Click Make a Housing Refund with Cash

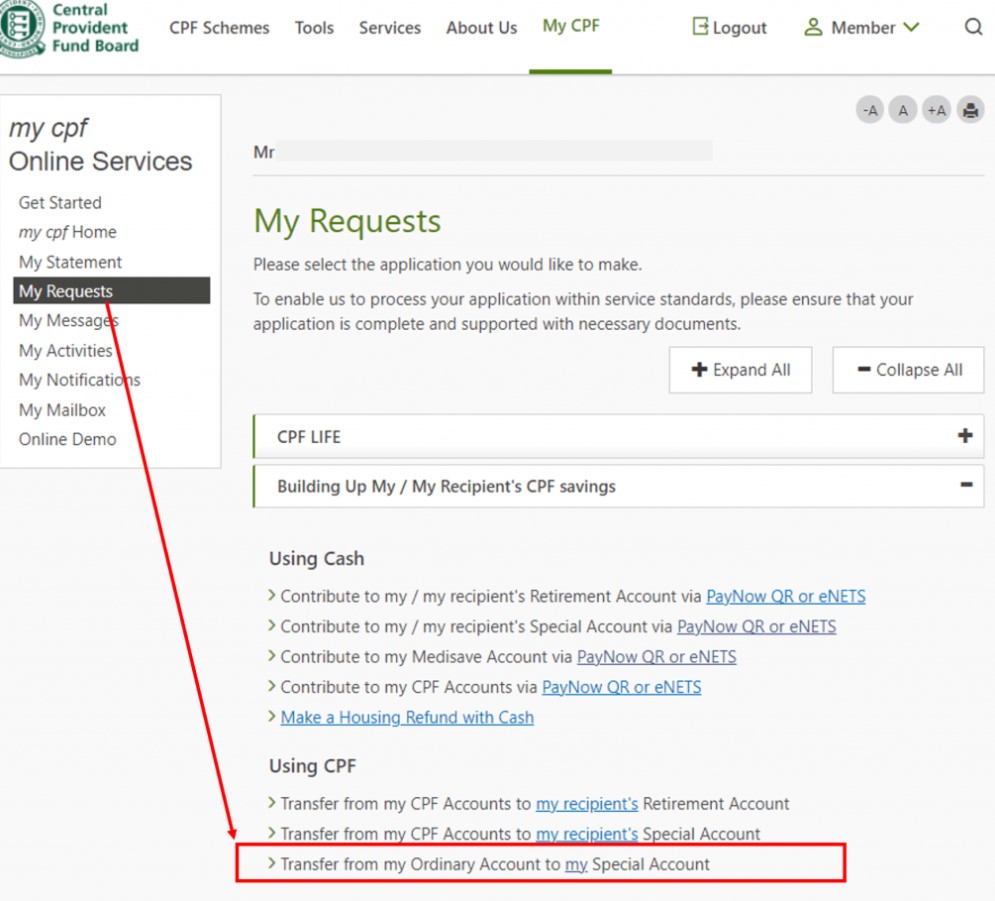coord(407,717)
